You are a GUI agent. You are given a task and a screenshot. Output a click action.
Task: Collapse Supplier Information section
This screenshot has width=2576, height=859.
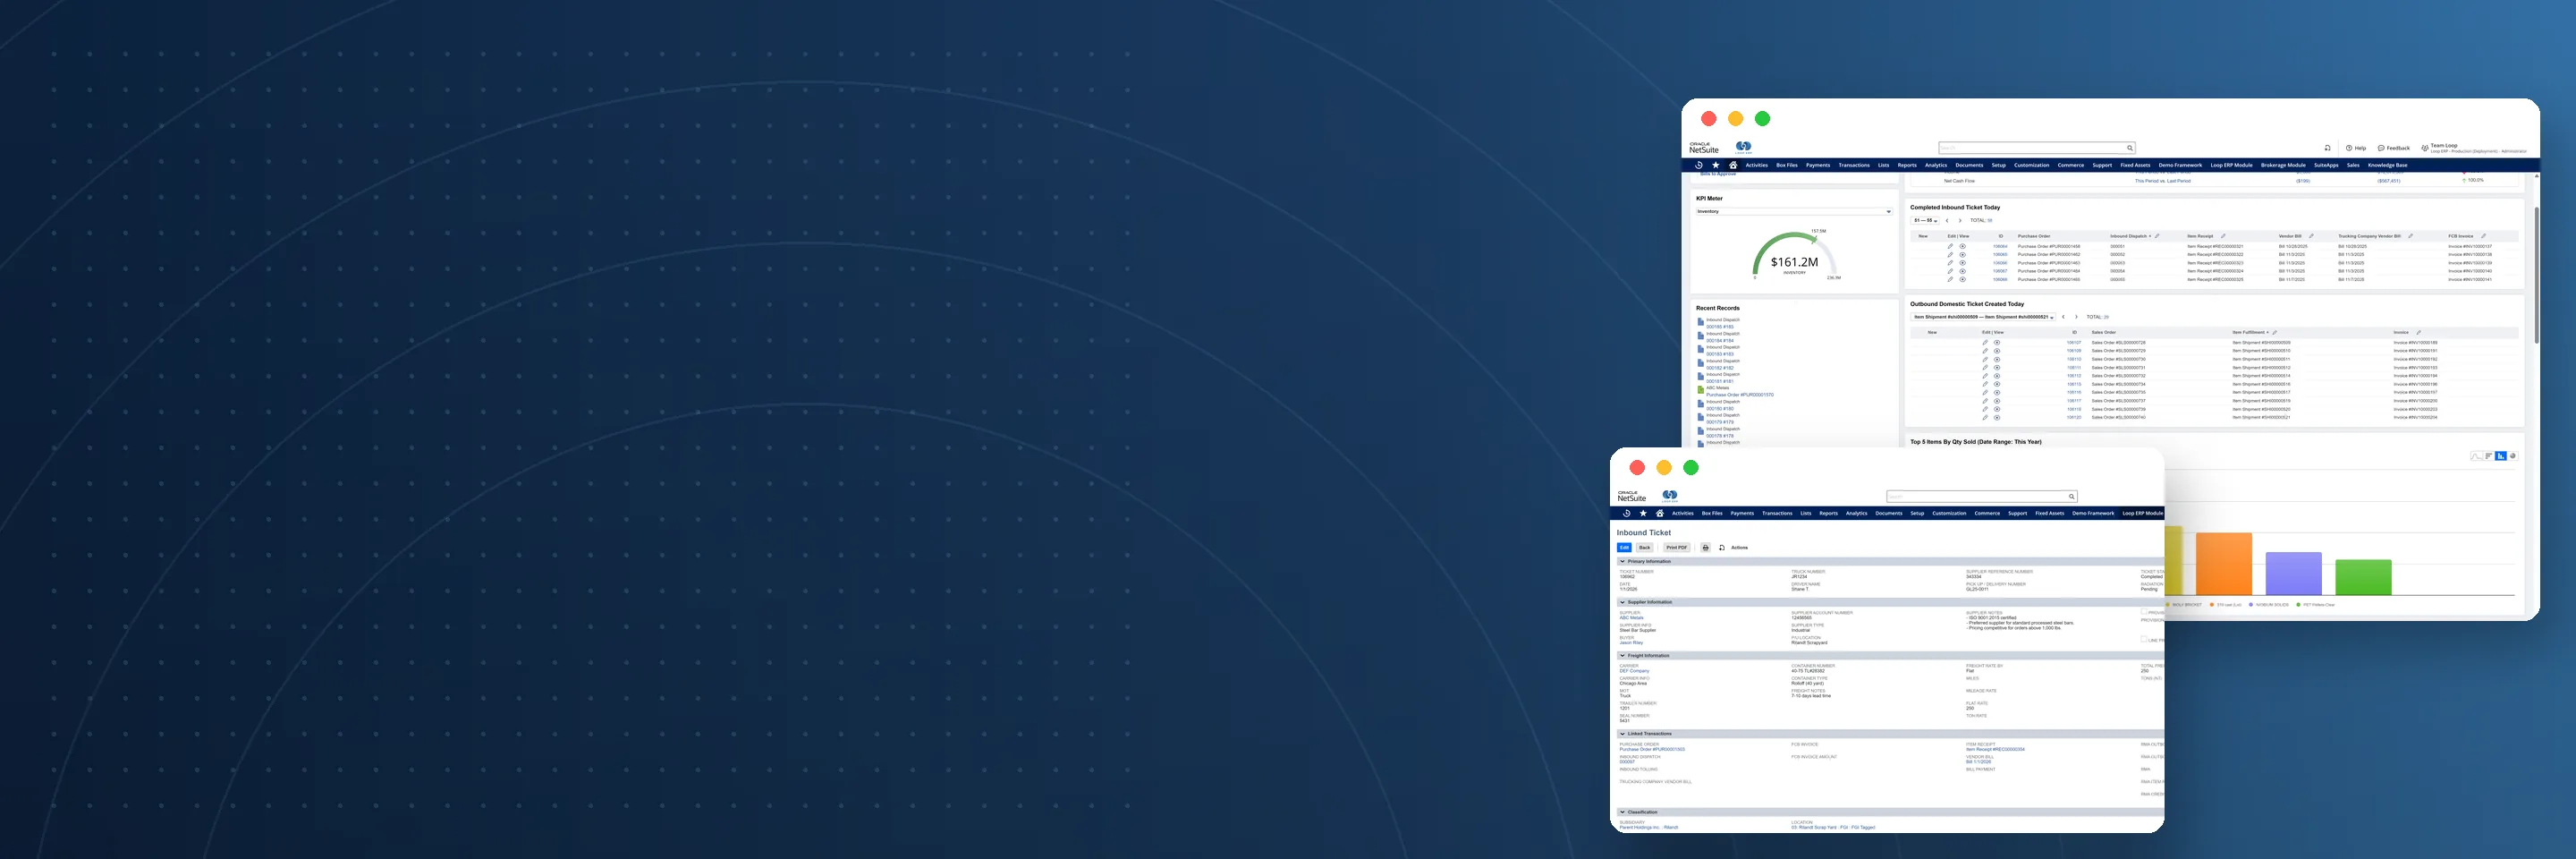click(x=1623, y=602)
